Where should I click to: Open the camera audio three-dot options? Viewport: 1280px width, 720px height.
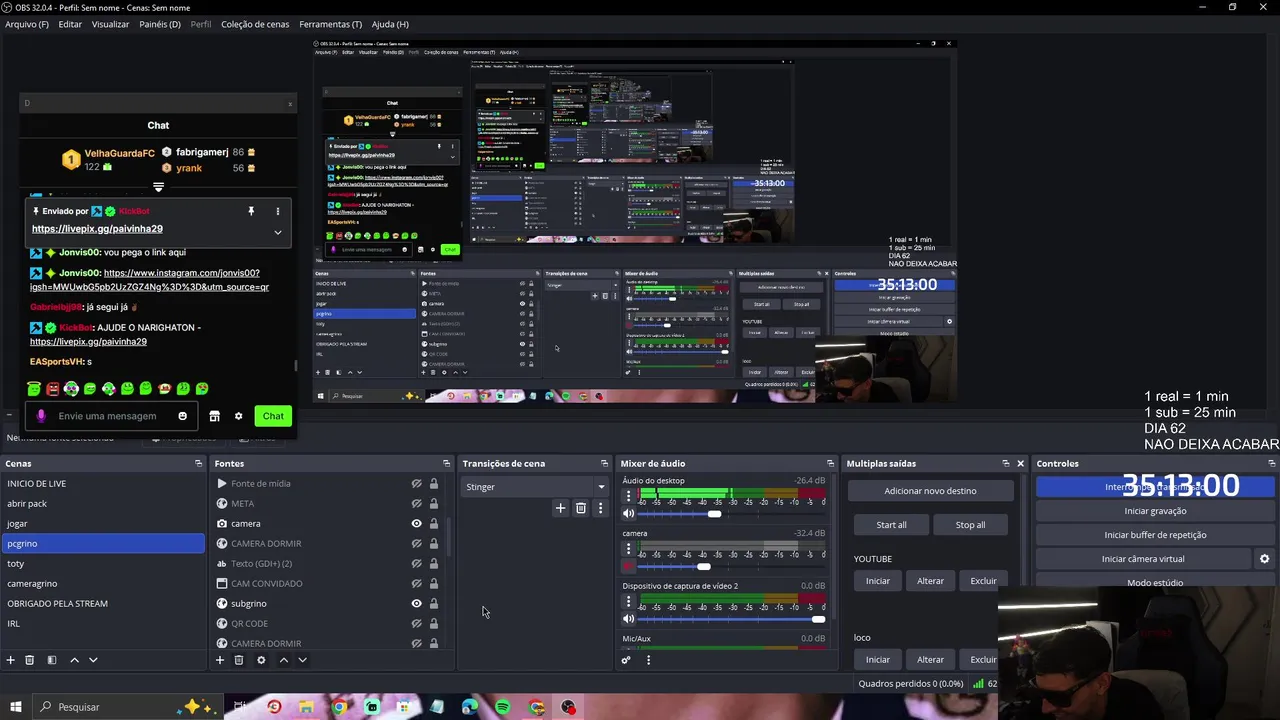point(629,549)
